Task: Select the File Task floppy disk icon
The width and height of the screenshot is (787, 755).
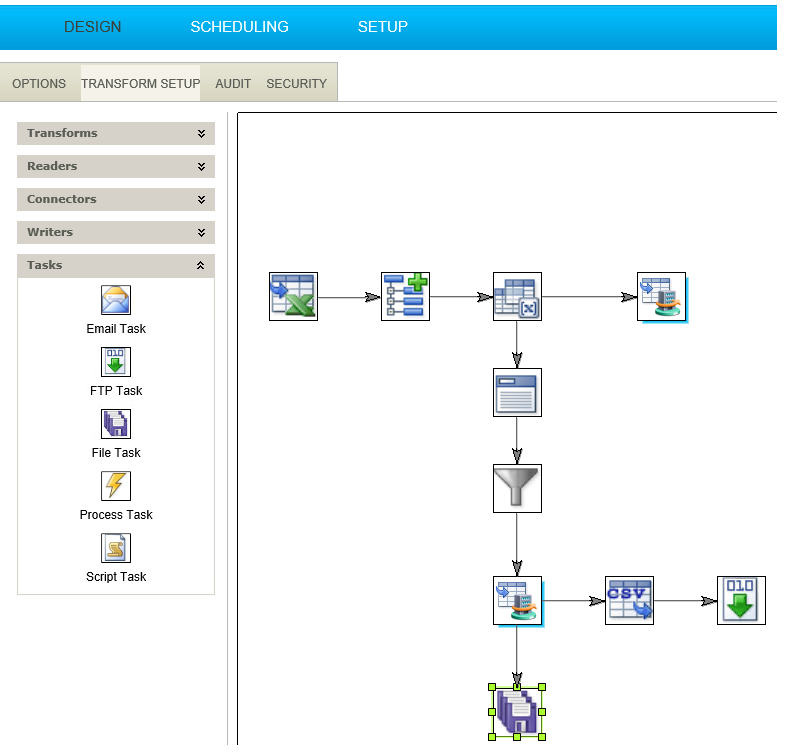Action: (x=116, y=424)
